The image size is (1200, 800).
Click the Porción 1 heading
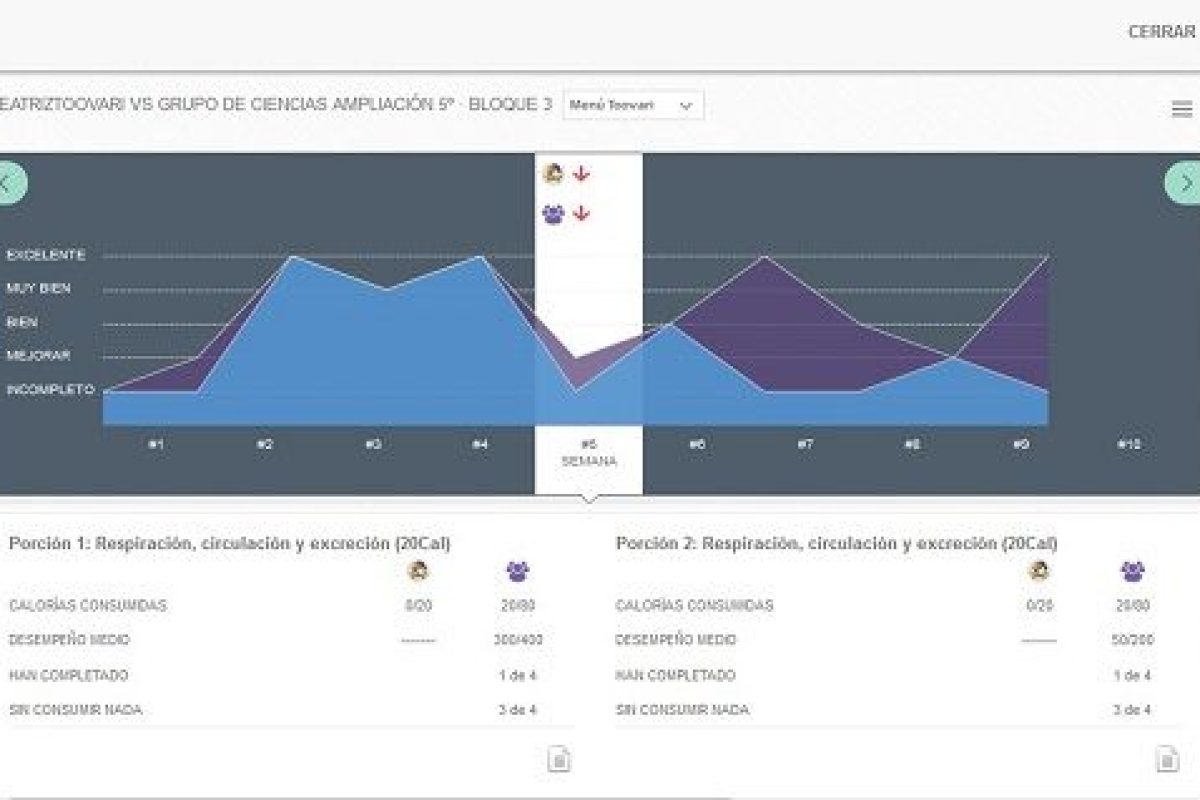click(230, 544)
